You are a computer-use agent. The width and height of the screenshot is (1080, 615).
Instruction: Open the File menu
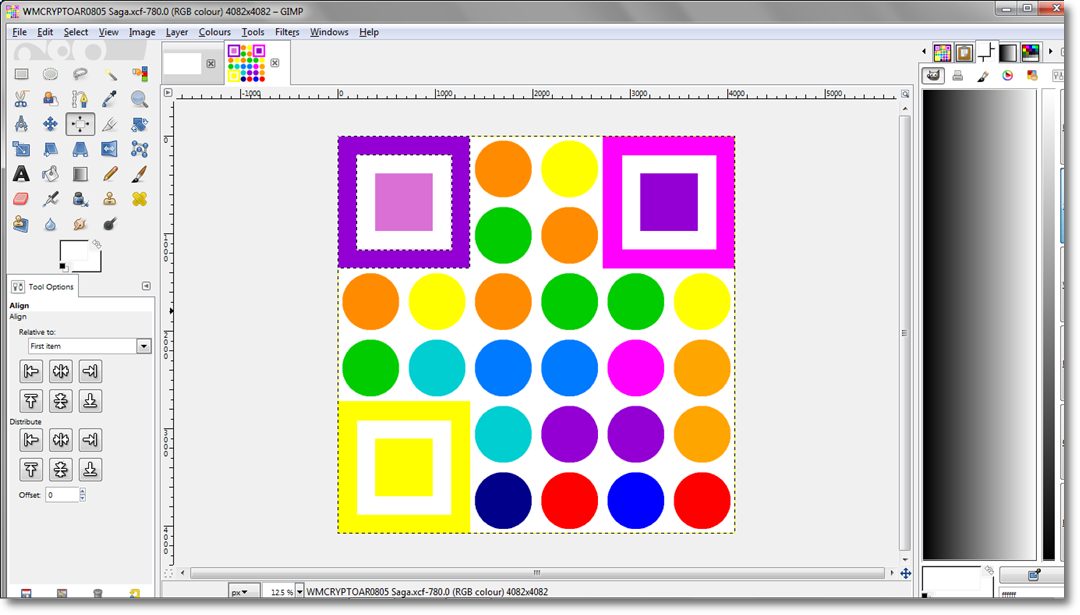19,32
